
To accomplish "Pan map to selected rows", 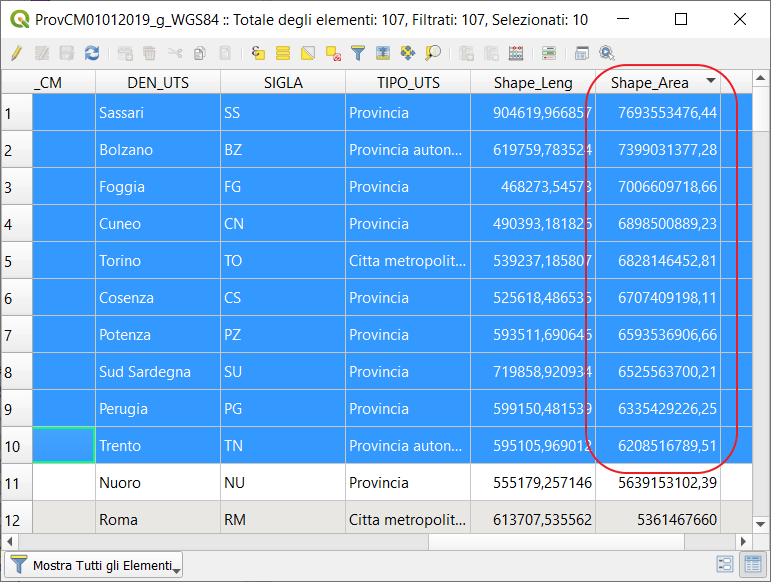I will click(x=408, y=53).
